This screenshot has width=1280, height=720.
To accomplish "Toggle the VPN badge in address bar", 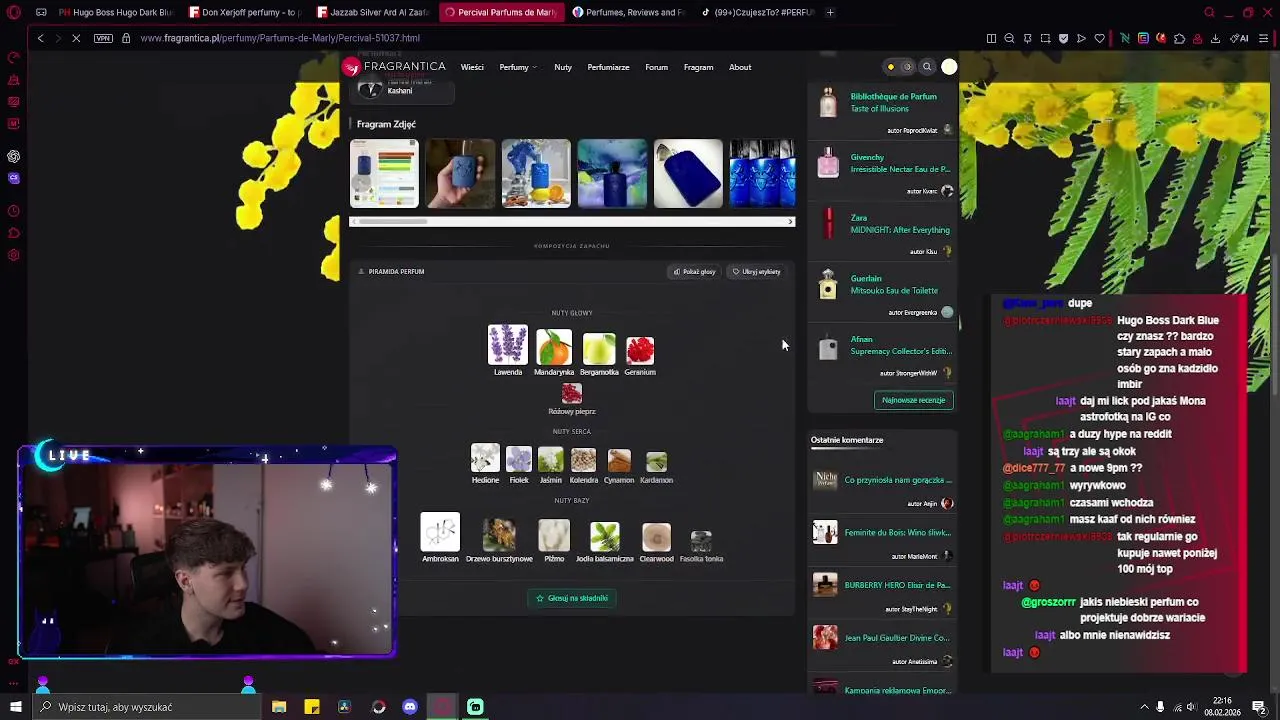I will [103, 38].
